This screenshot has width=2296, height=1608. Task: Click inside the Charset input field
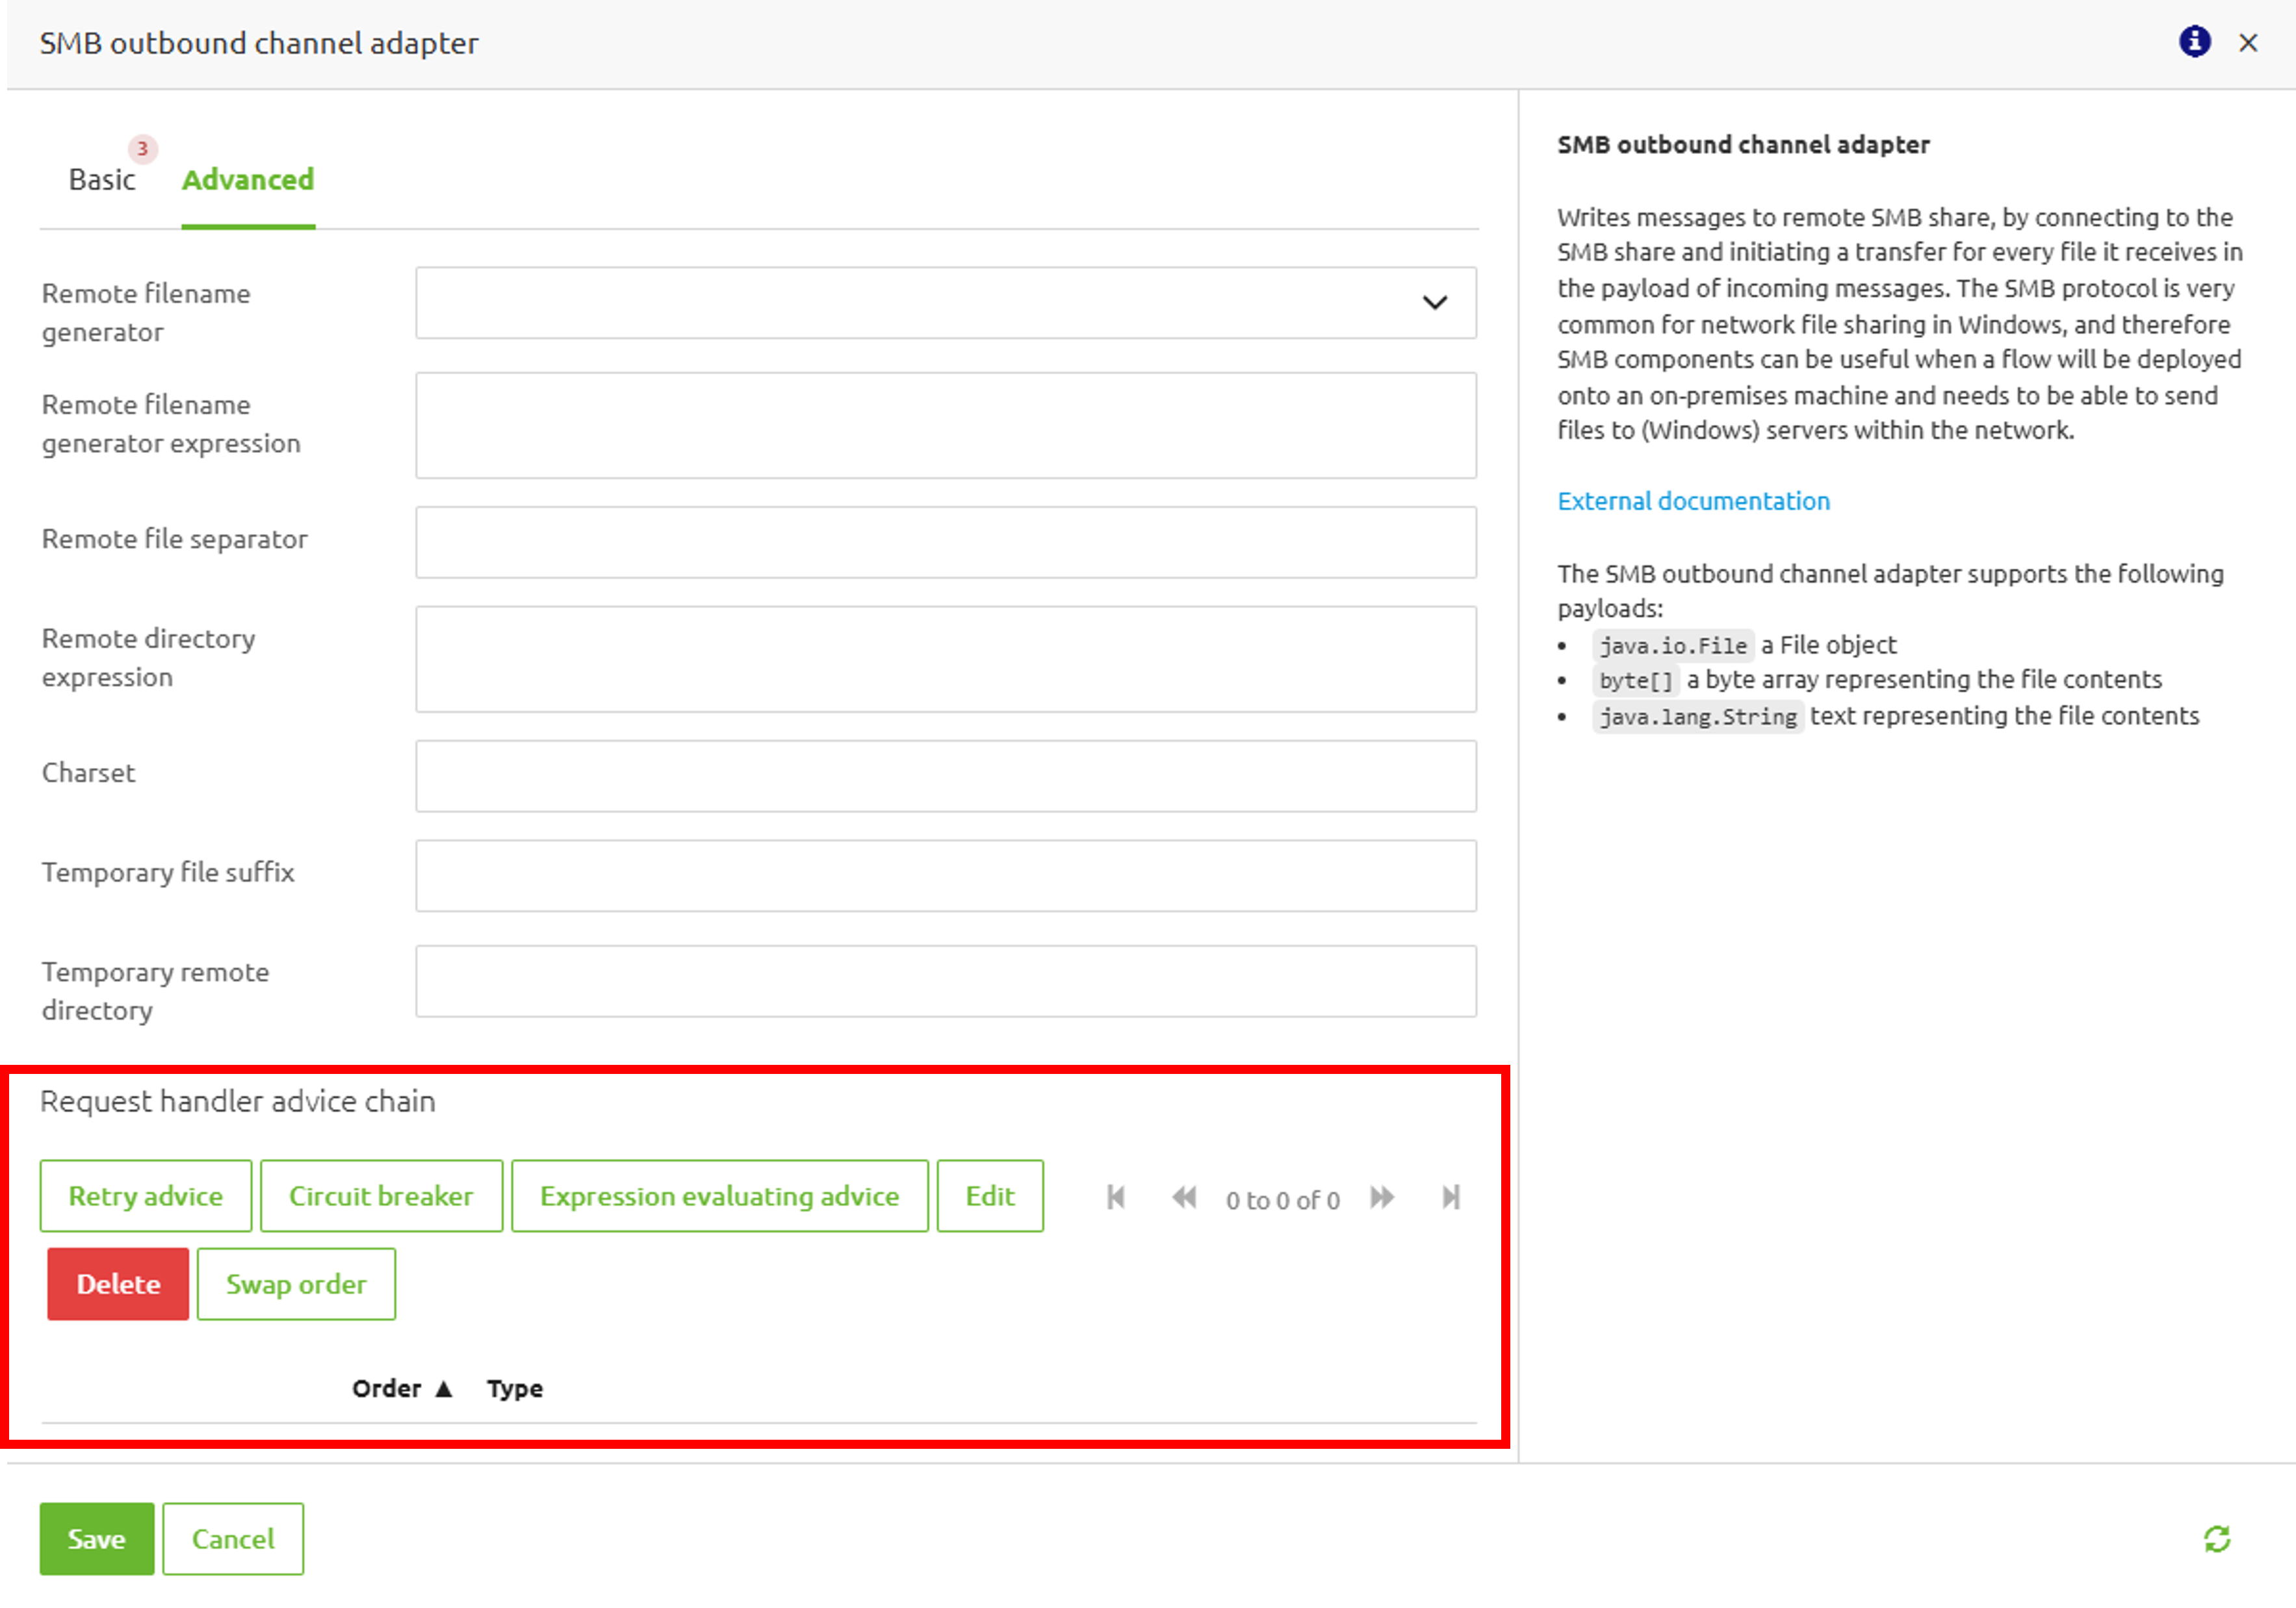pos(945,776)
